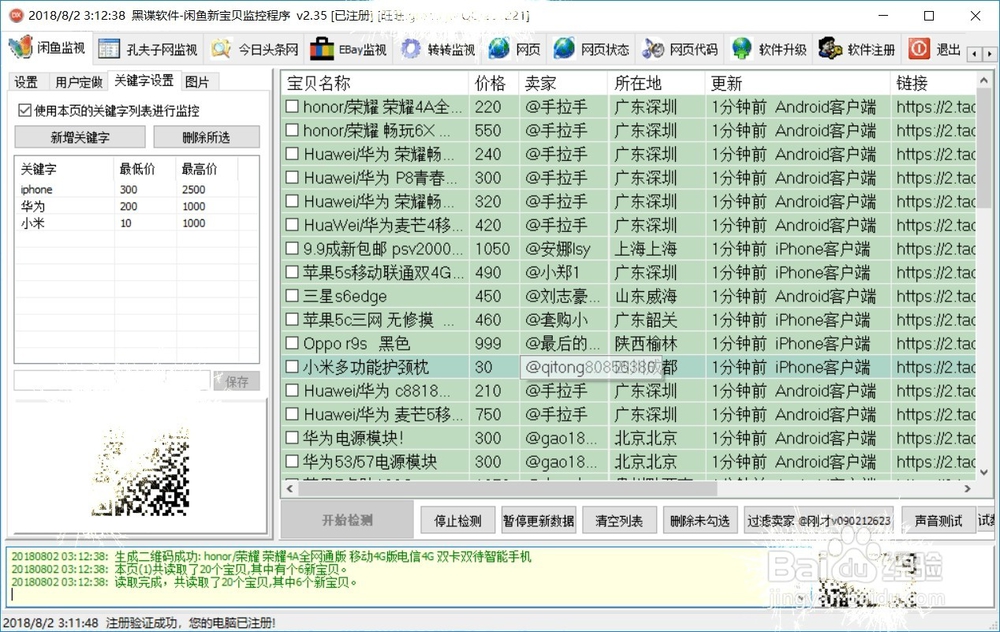Screen dimensions: 1000x632
Task: Click the vertical scrollbar down arrow
Action: (x=983, y=473)
